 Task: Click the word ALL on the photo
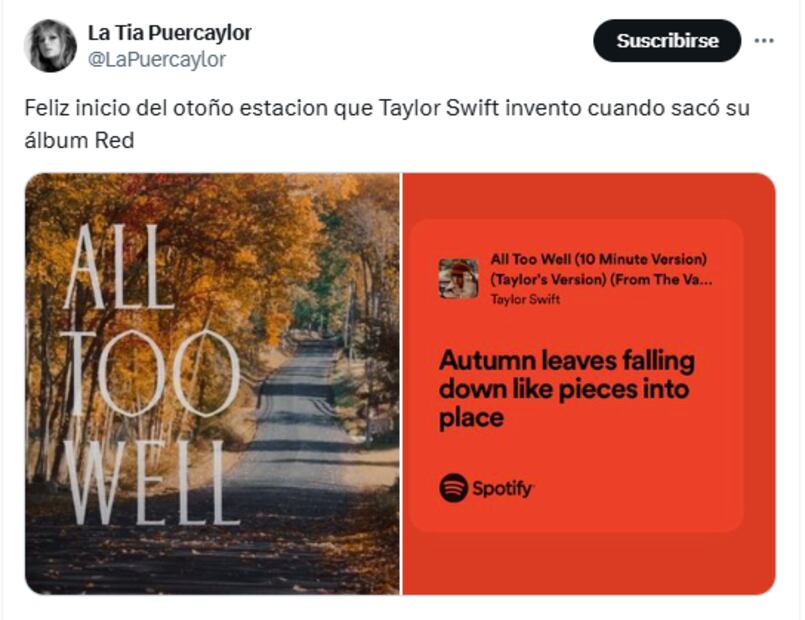(x=119, y=267)
